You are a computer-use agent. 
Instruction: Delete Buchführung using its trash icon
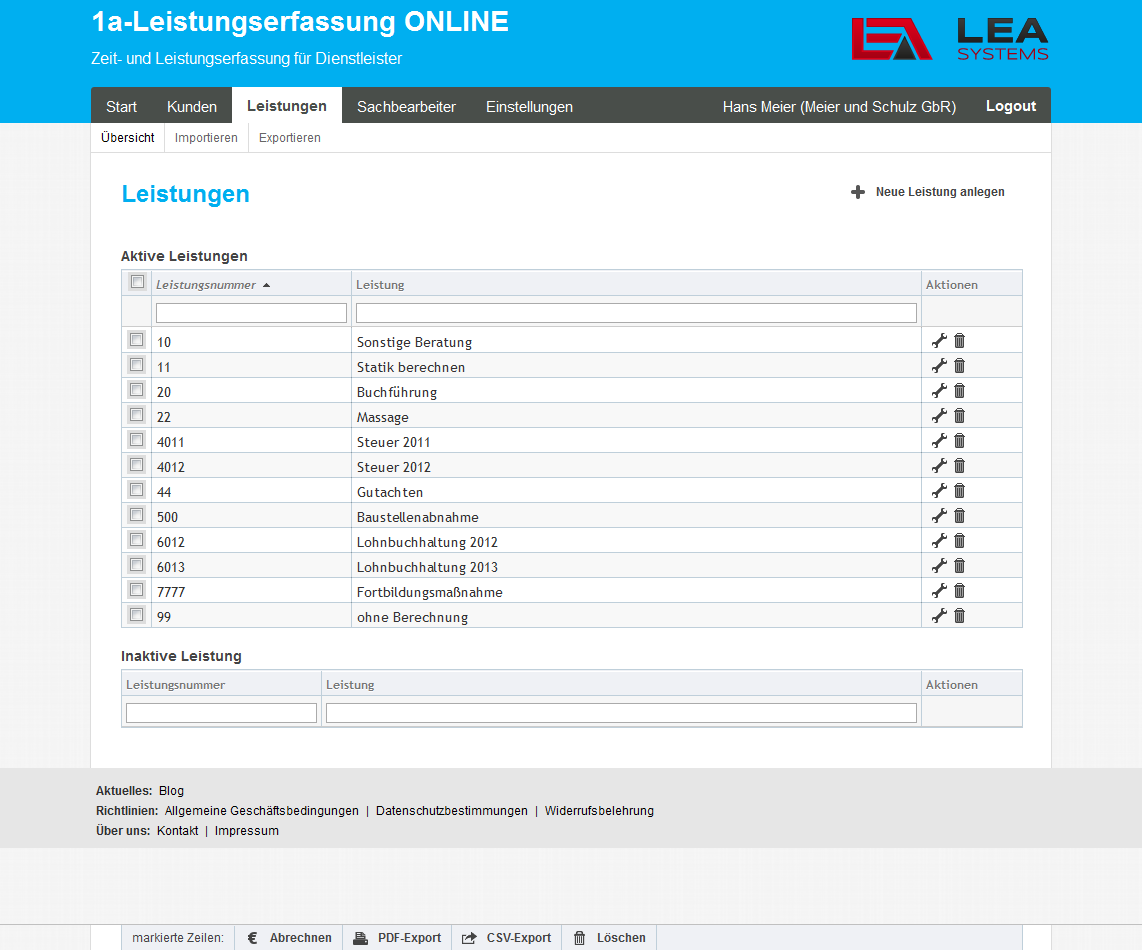point(959,390)
